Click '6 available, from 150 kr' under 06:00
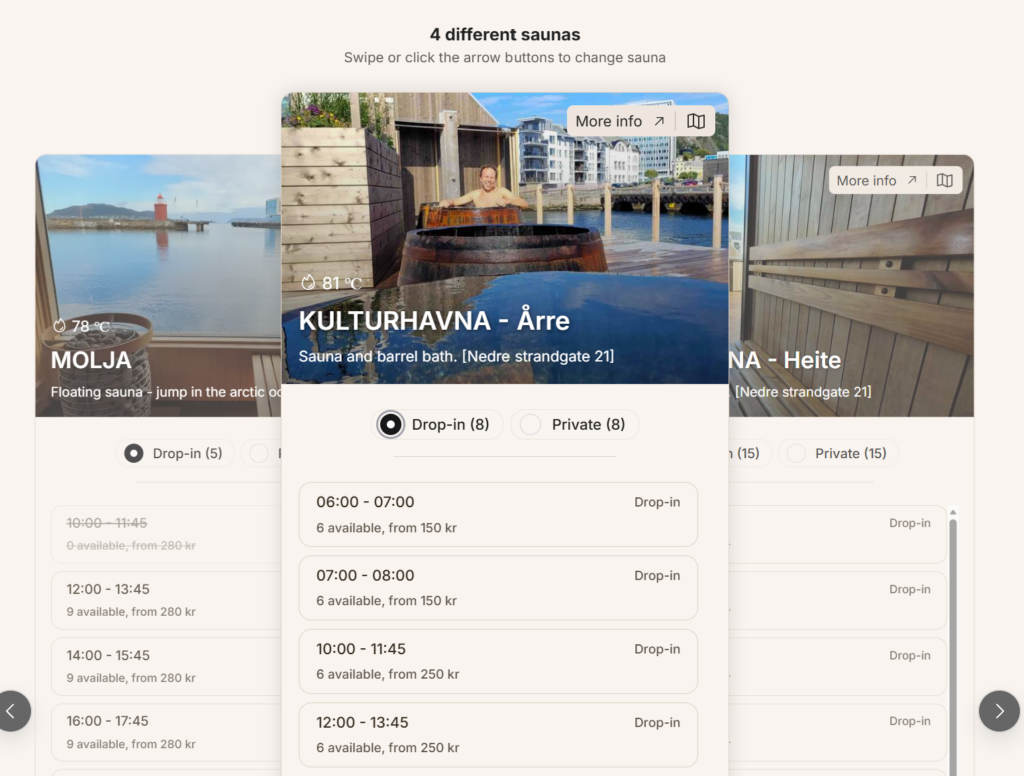1024x776 pixels. 386,527
